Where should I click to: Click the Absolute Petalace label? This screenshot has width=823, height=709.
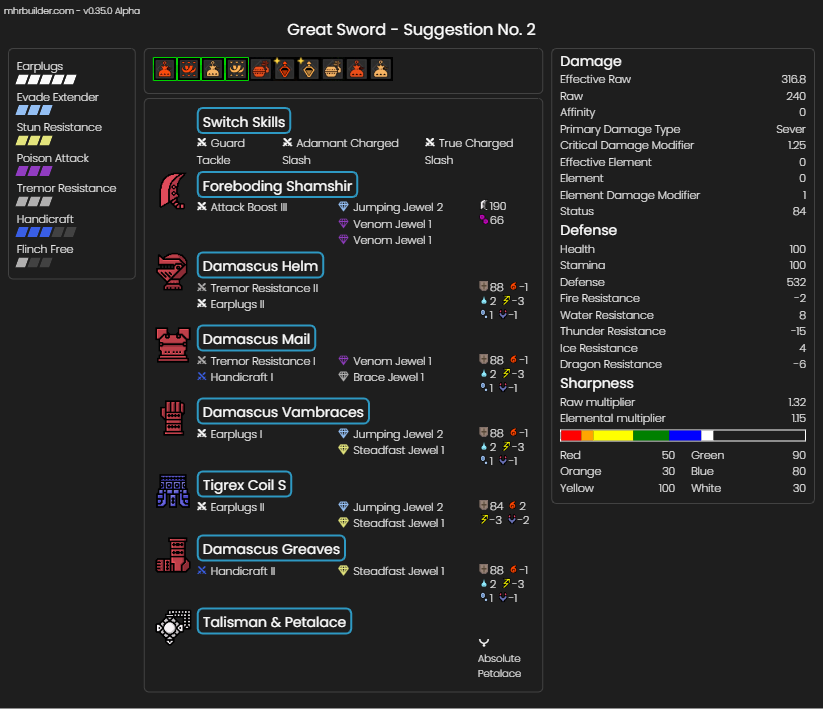point(499,665)
